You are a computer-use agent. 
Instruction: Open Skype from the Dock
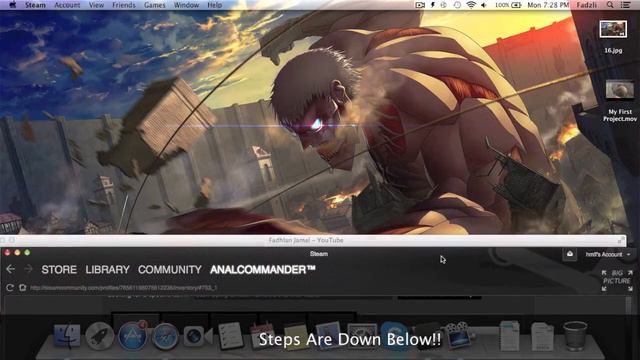394,335
